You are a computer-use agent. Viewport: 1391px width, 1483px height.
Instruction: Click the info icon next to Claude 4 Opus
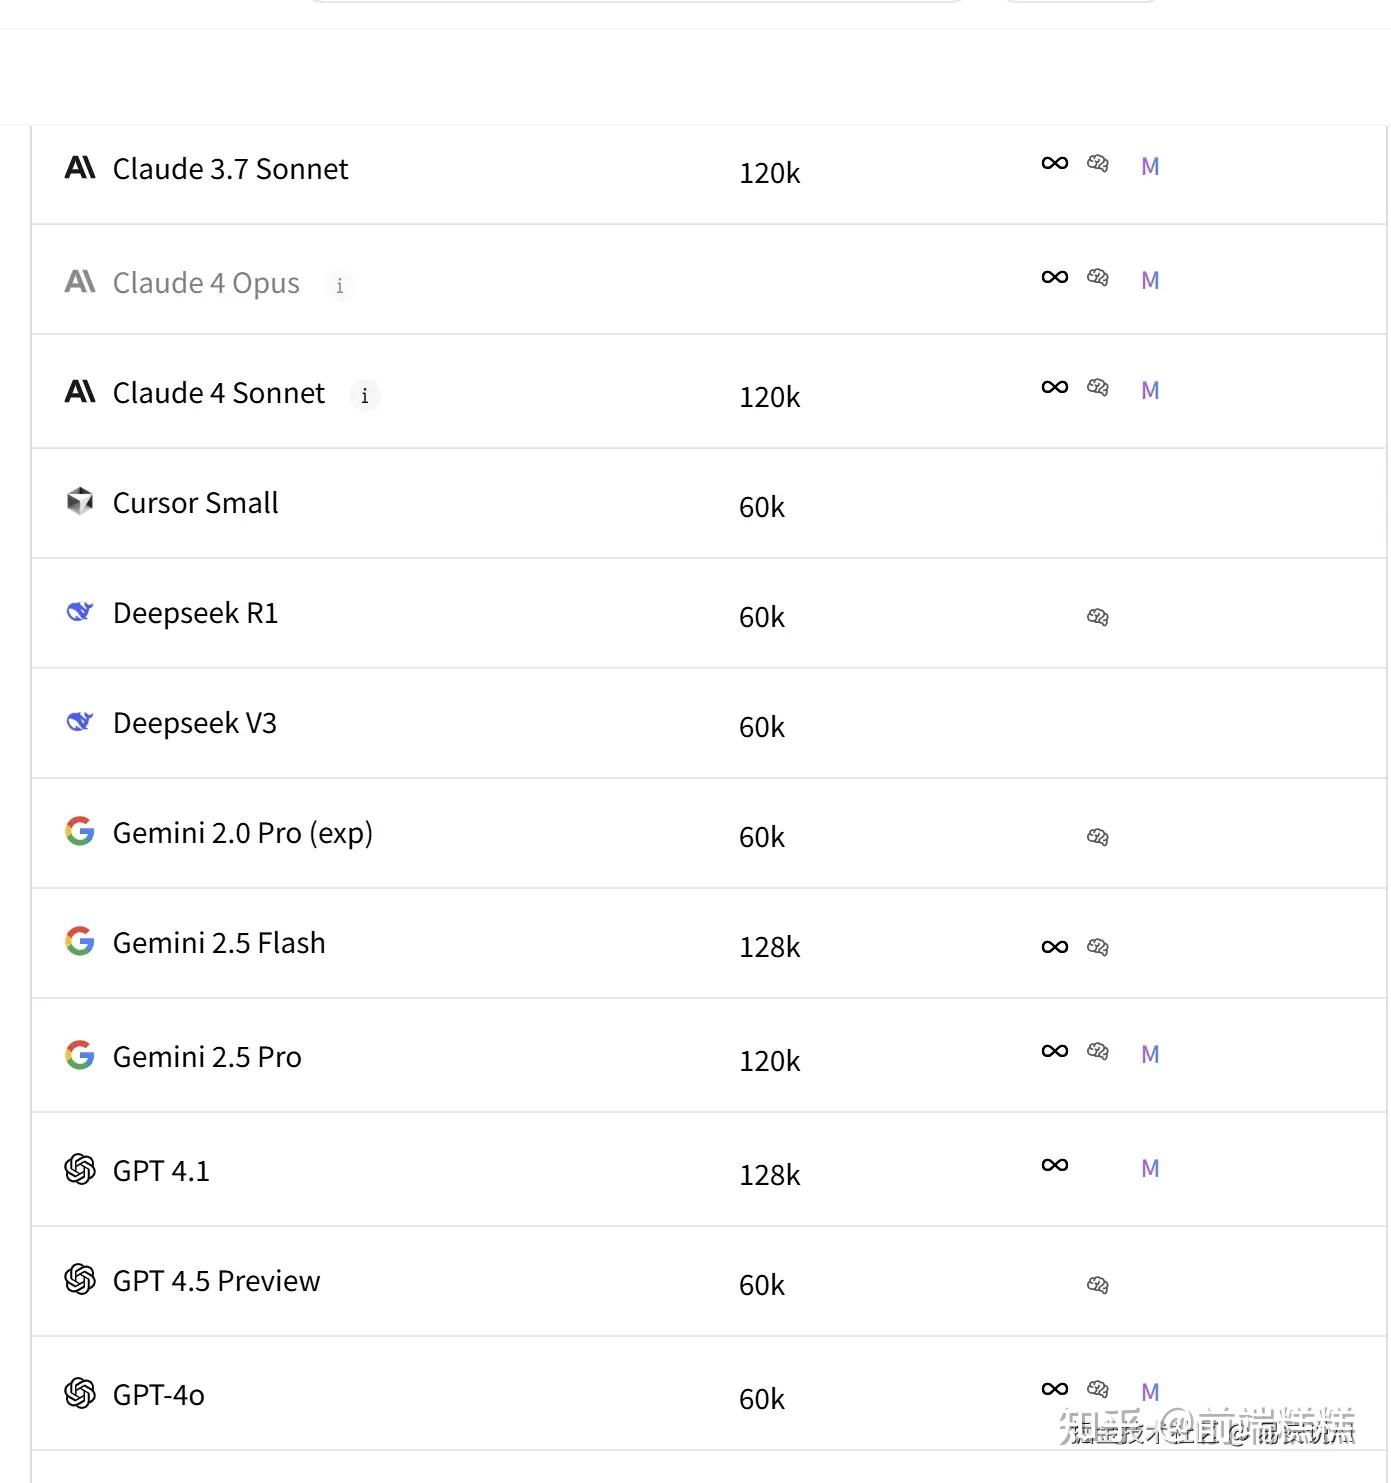pyautogui.click(x=340, y=286)
